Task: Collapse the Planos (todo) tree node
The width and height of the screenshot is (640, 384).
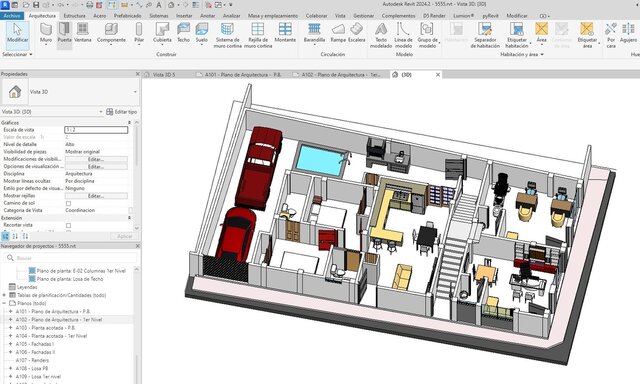Action: click(x=4, y=303)
